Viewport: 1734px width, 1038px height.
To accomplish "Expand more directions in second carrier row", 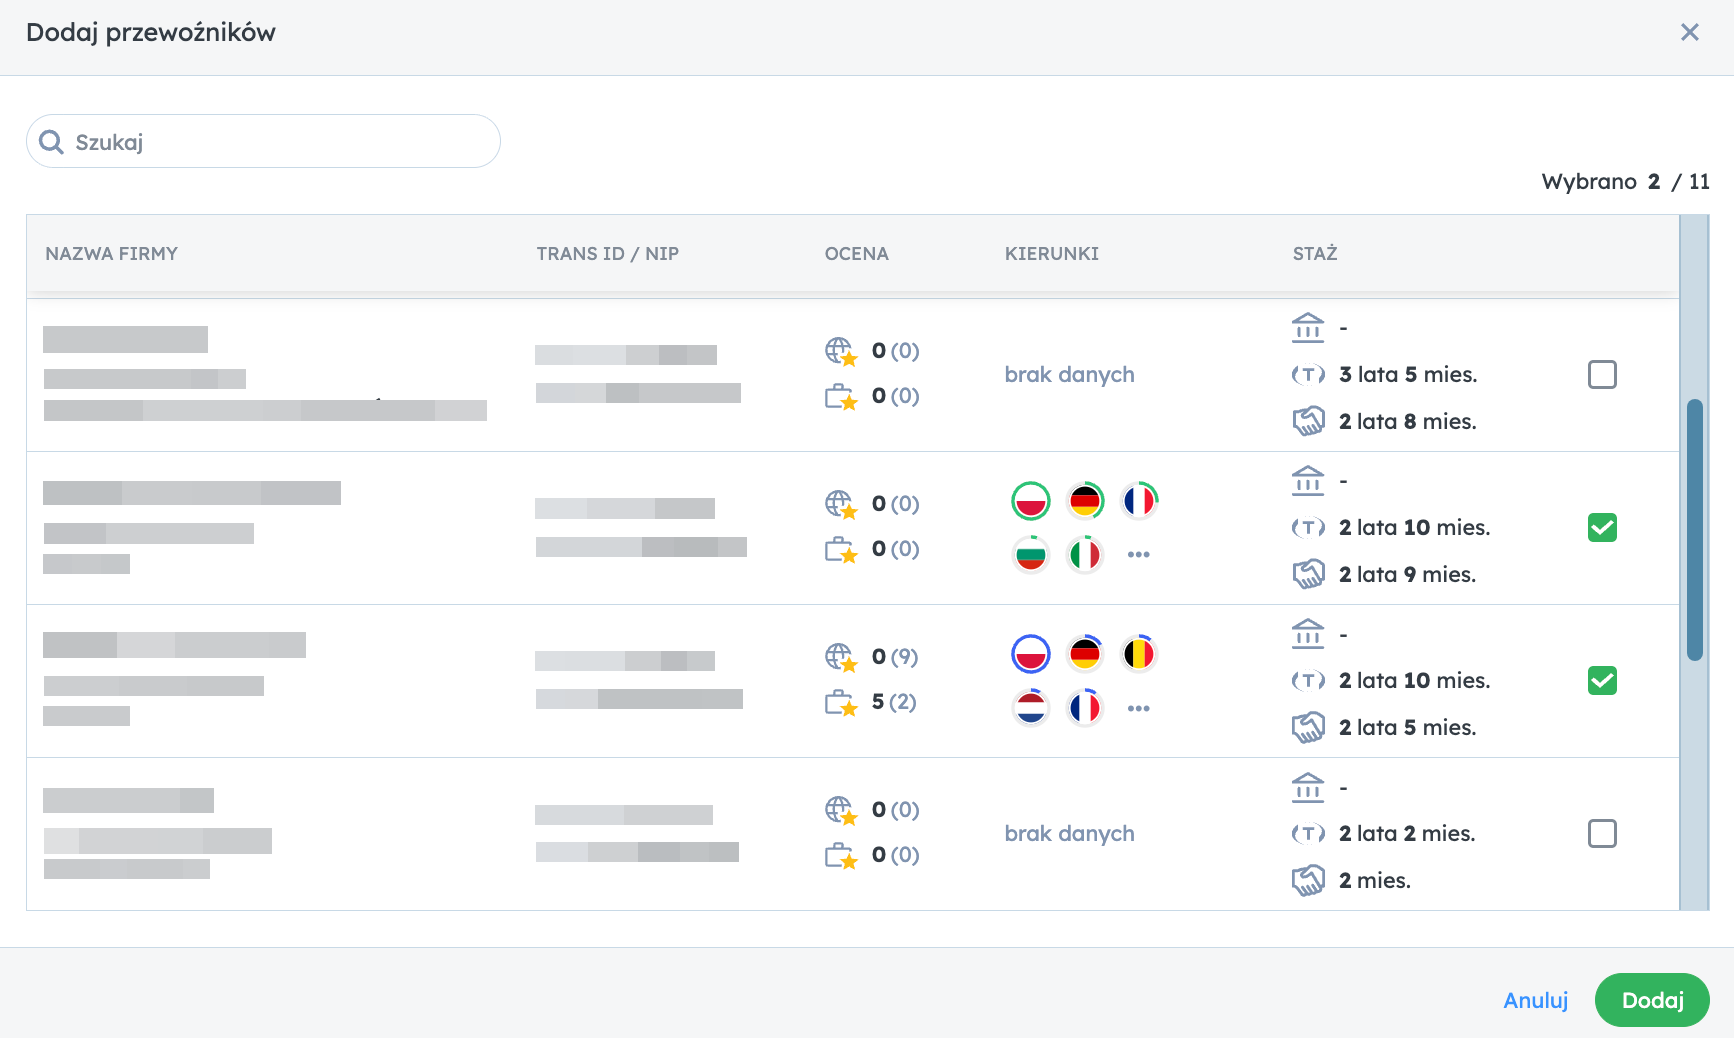I will point(1139,554).
